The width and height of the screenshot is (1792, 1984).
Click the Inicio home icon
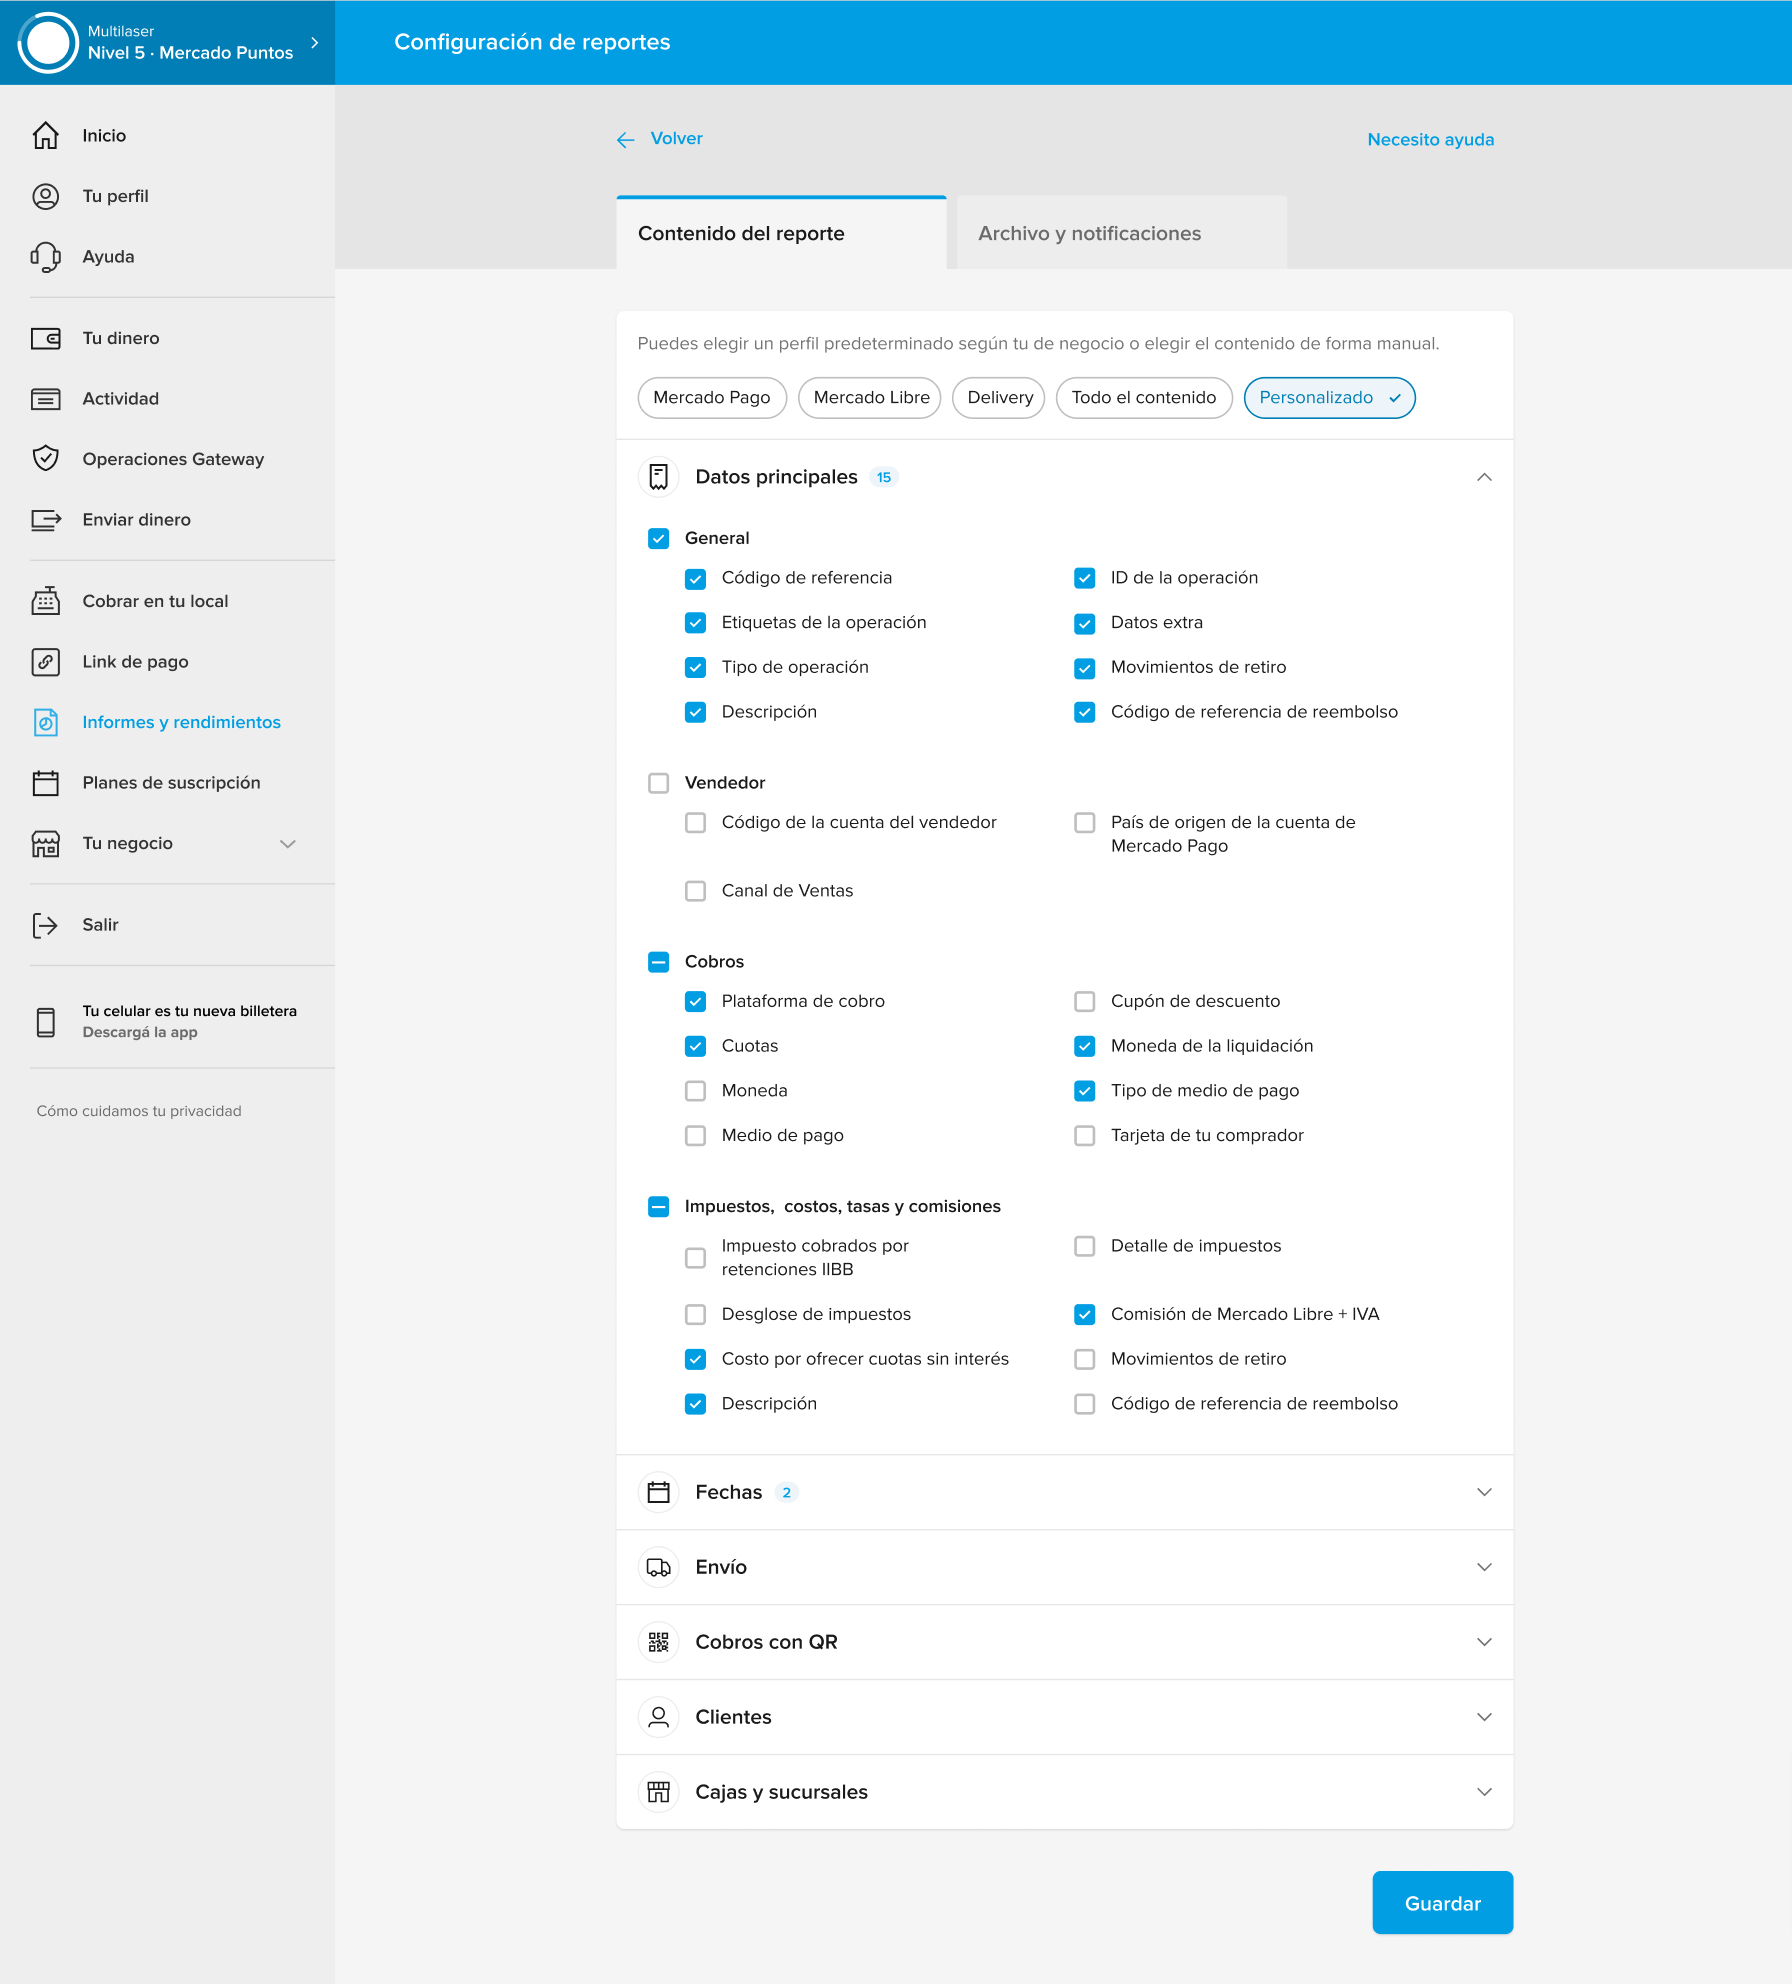(x=46, y=136)
